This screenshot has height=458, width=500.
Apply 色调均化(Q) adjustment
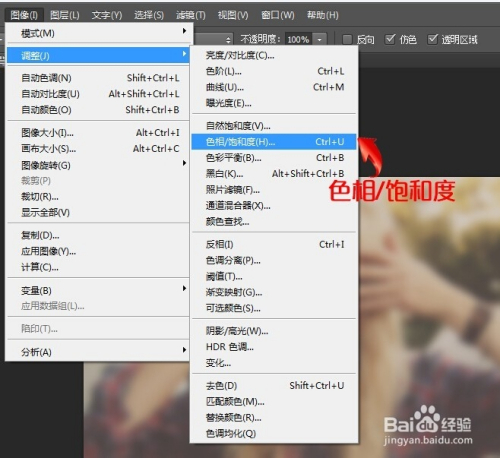click(x=274, y=434)
